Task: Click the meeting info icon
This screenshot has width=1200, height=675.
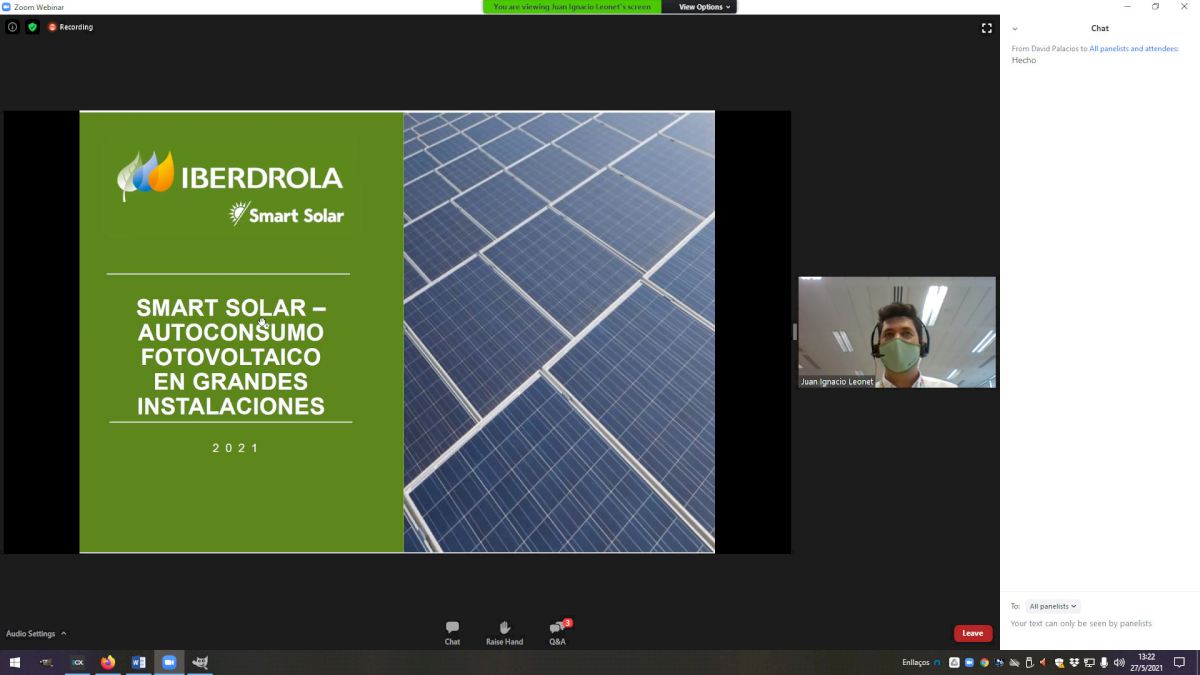Action: click(13, 27)
